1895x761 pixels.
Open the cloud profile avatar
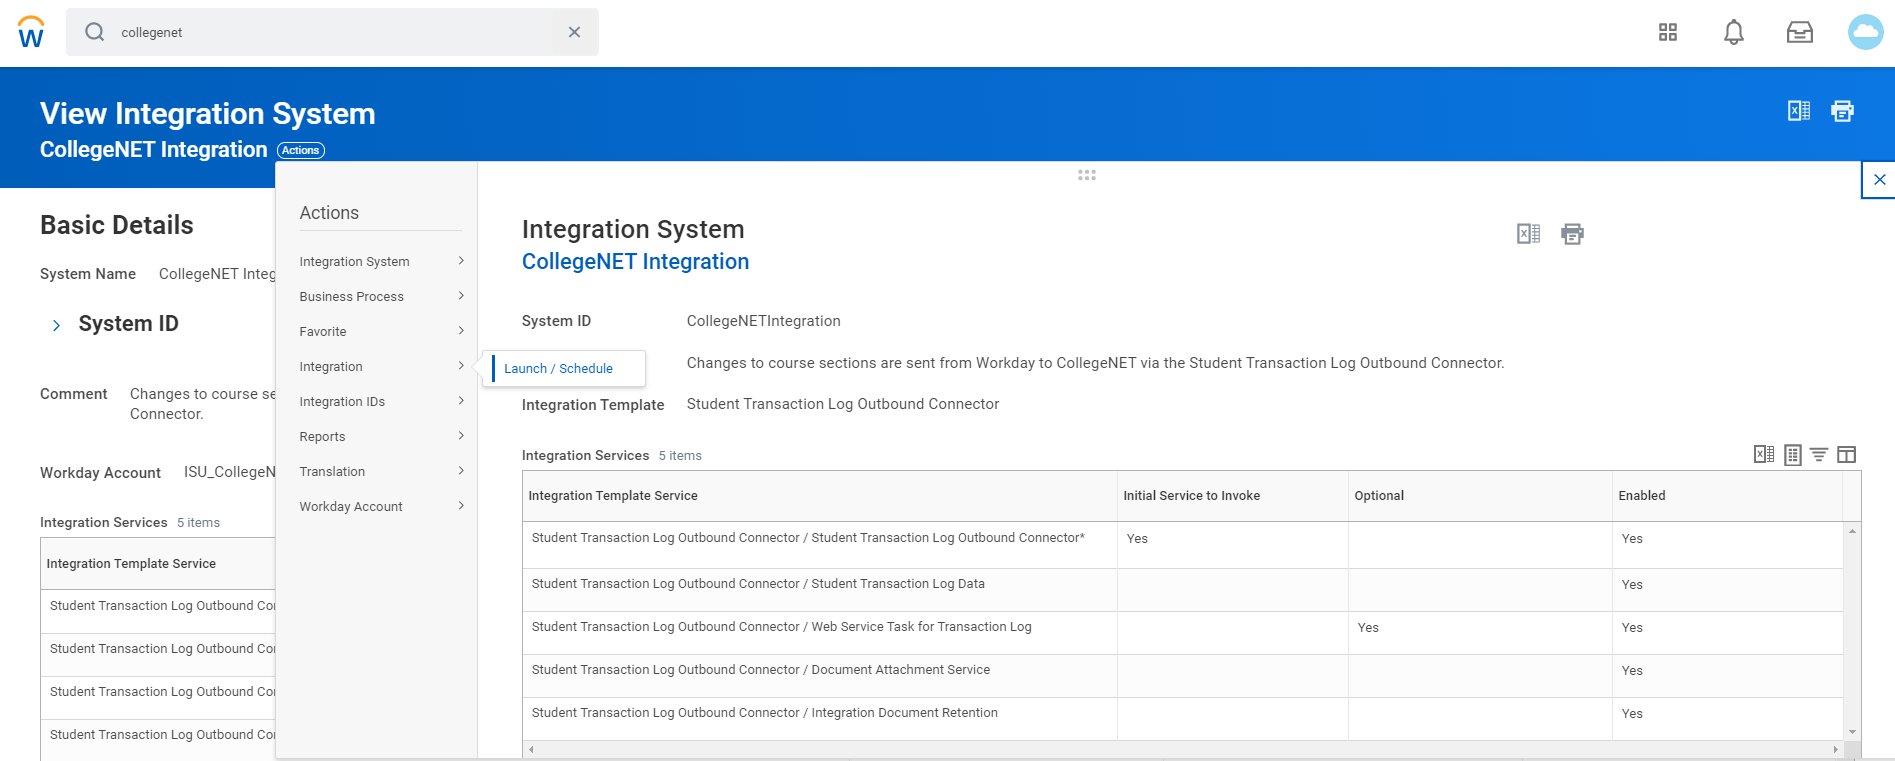point(1866,32)
